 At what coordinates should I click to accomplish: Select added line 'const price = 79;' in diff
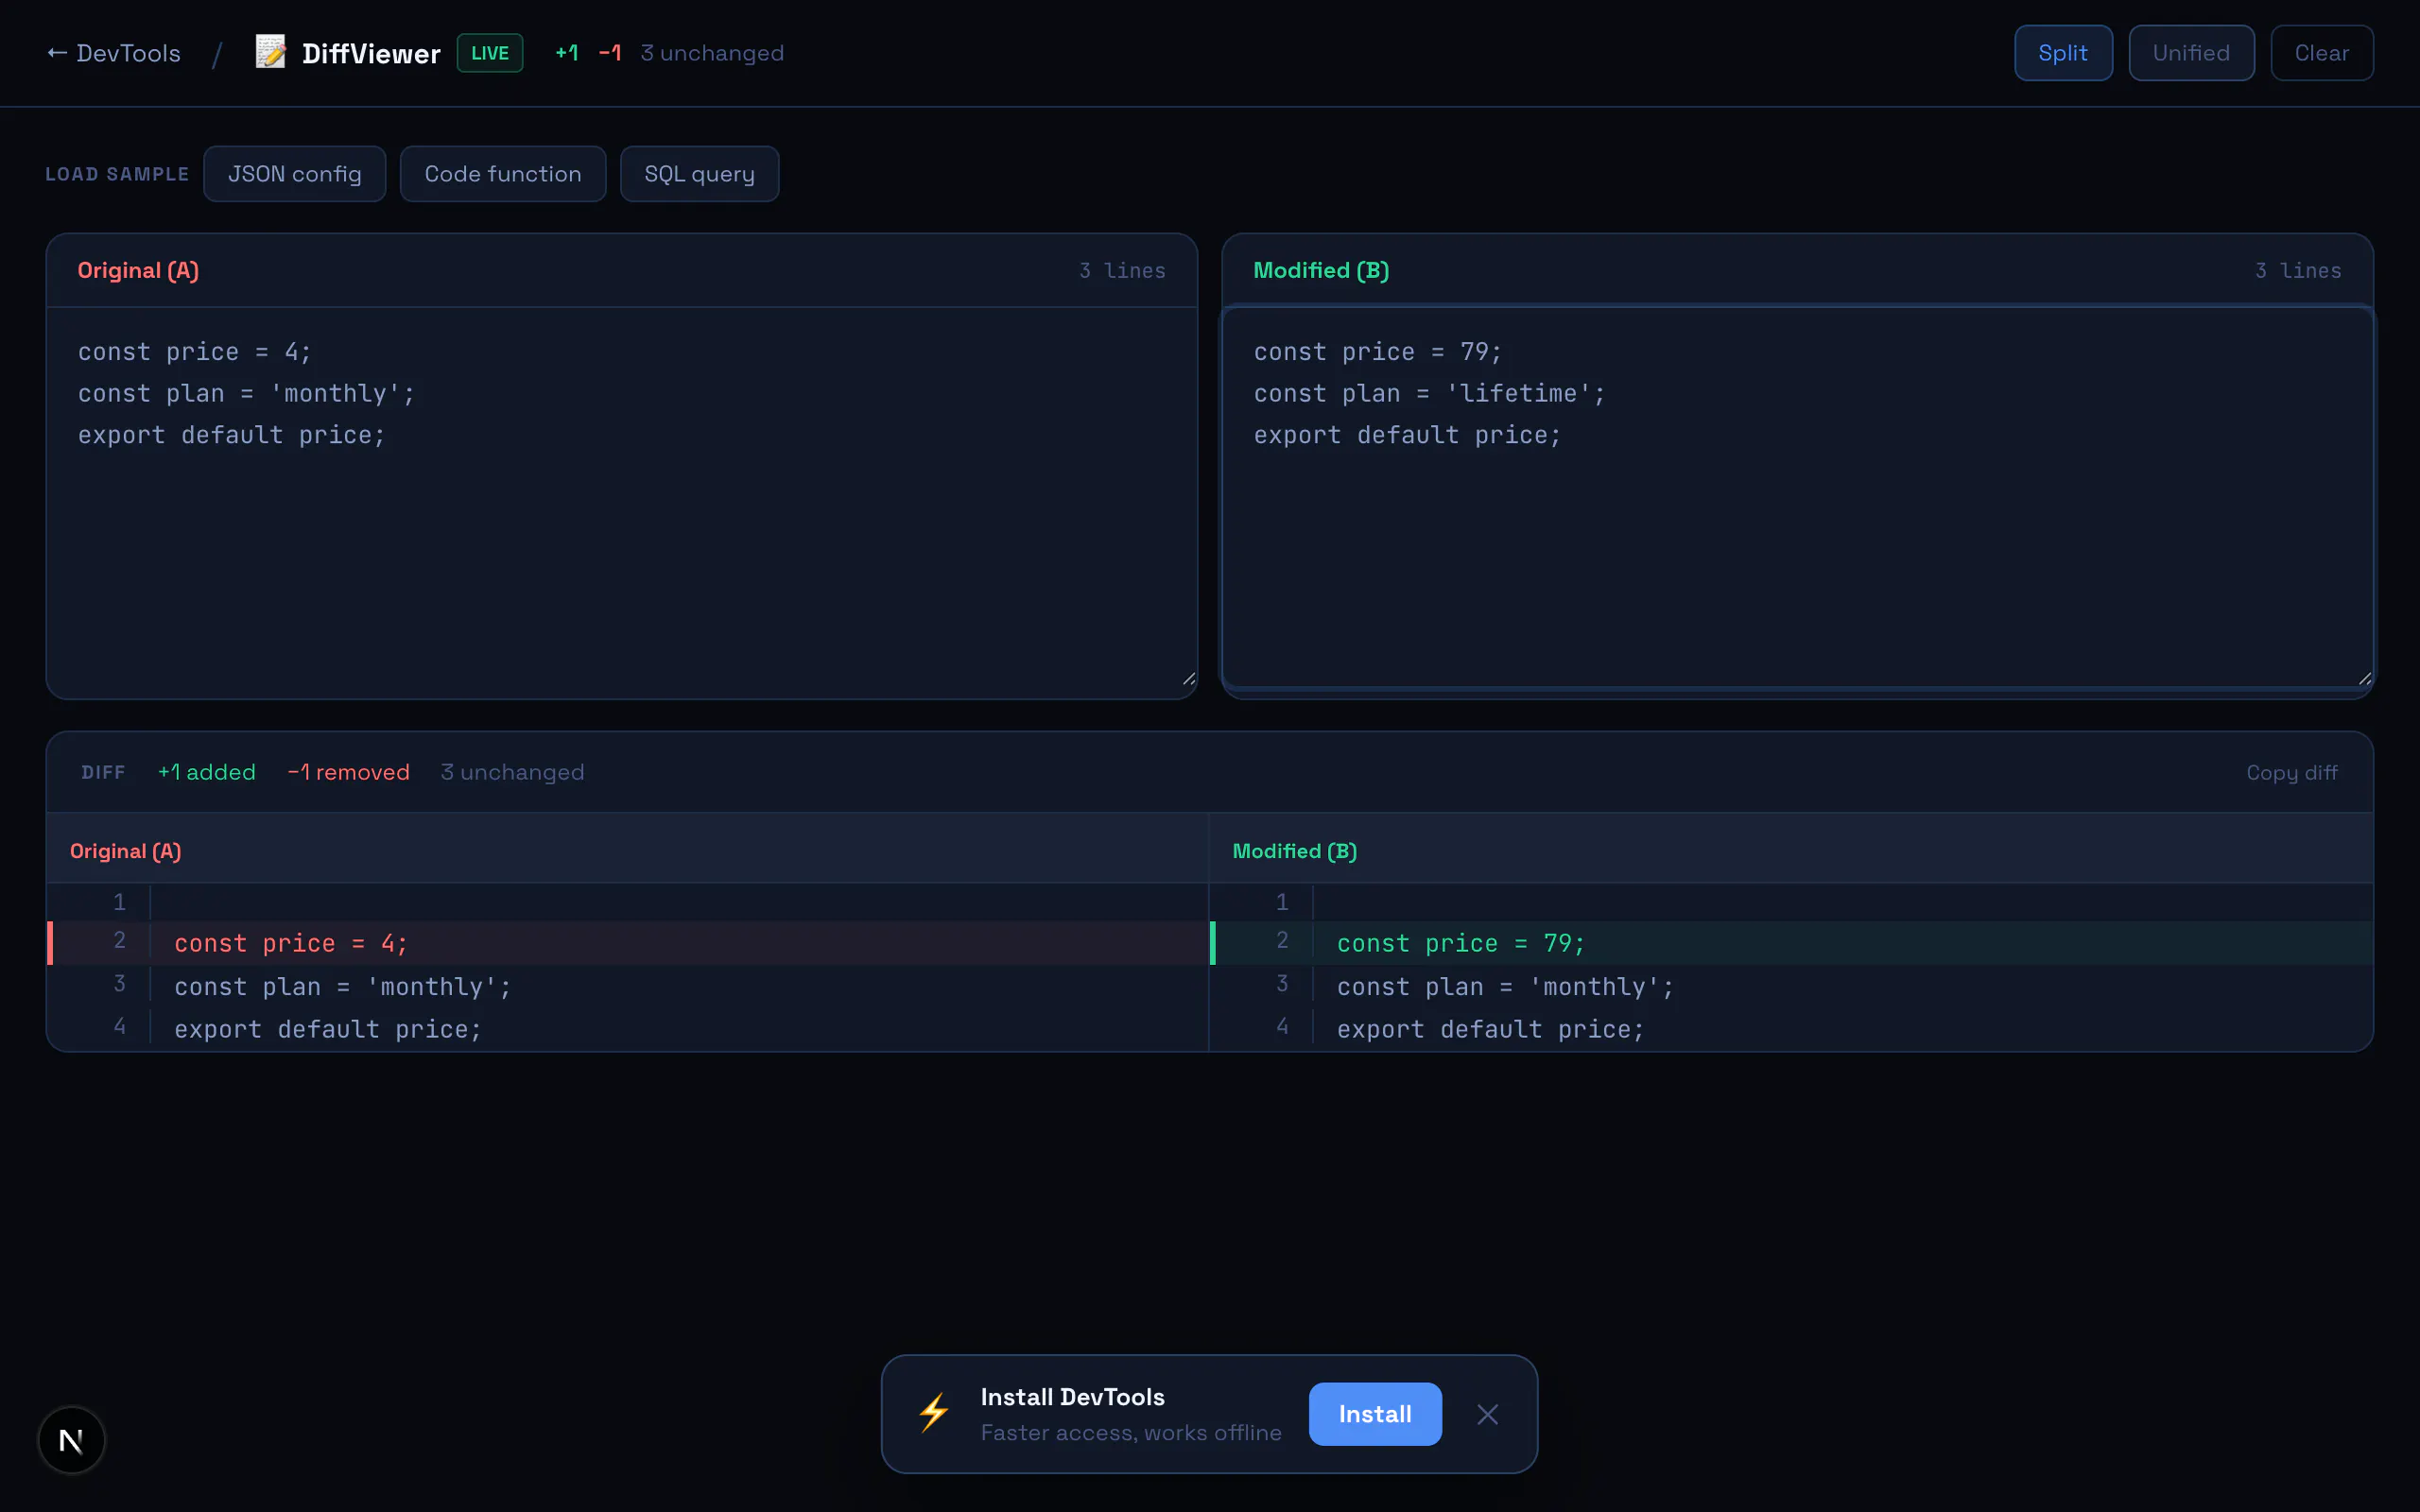(x=1791, y=943)
